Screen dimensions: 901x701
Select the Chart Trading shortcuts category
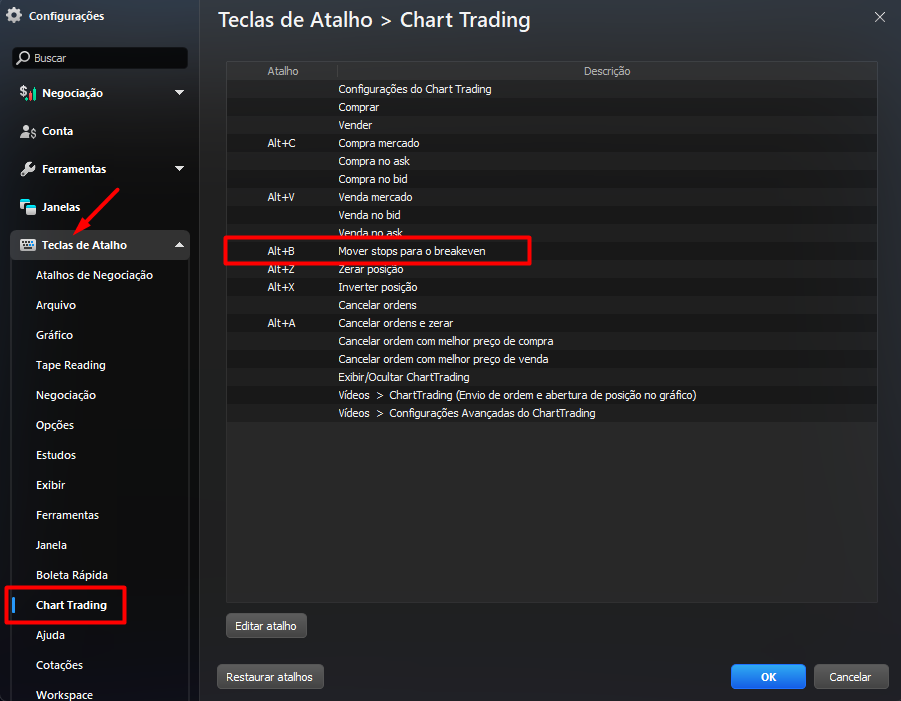[71, 605]
